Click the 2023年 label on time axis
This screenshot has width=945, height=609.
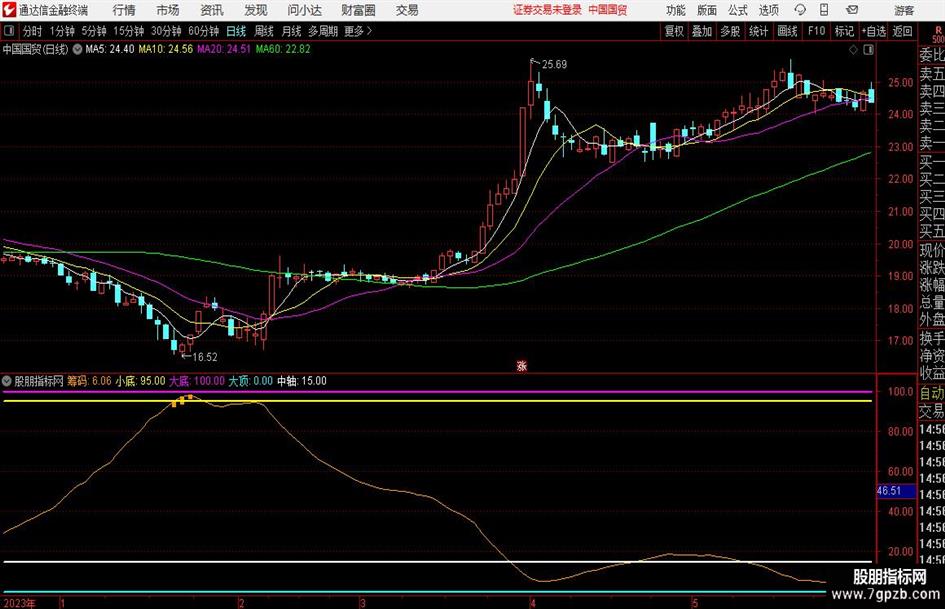19,603
